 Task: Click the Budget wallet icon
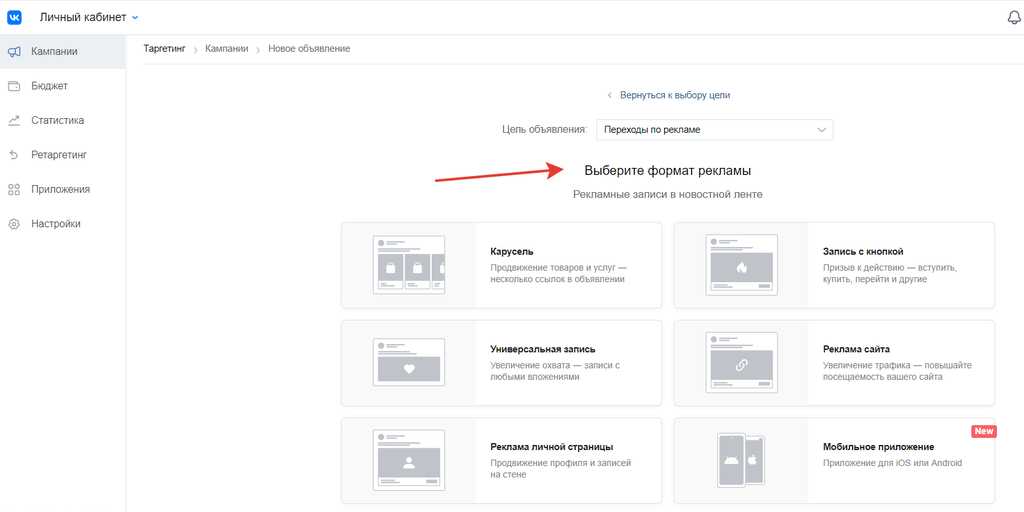(x=14, y=86)
